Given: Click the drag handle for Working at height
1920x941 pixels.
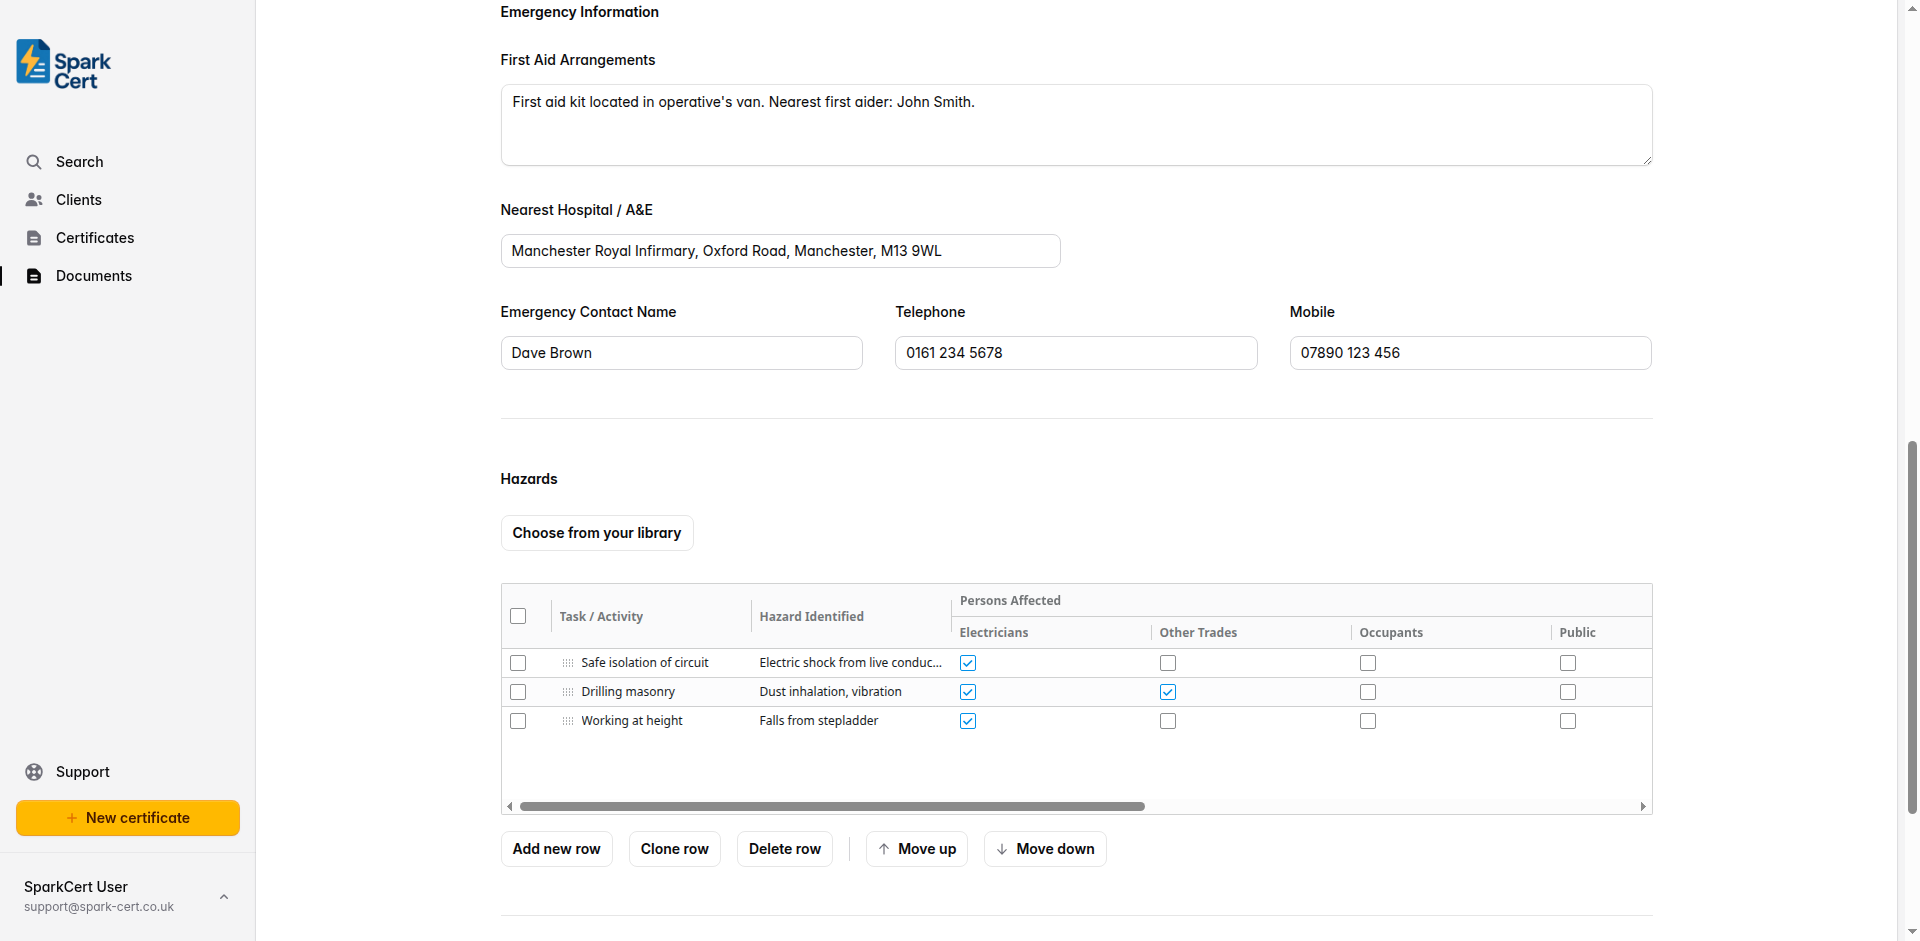Looking at the screenshot, I should pos(568,720).
